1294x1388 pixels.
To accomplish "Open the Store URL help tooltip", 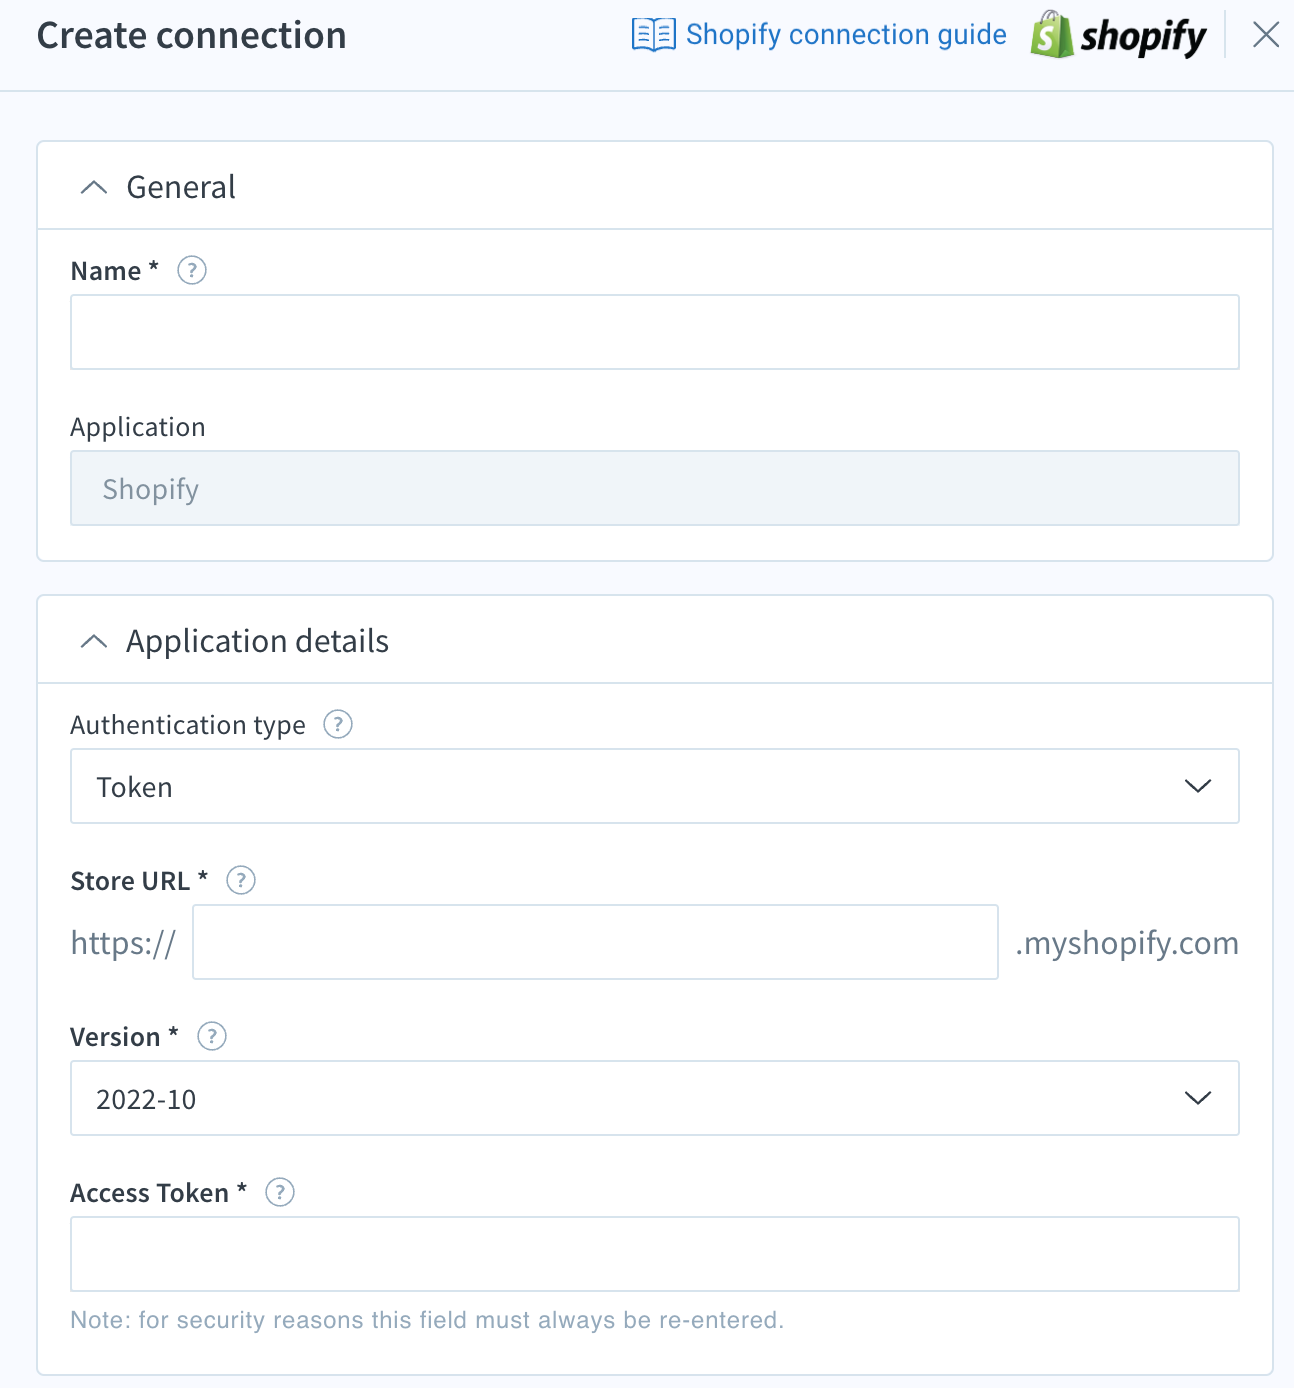I will pos(240,880).
